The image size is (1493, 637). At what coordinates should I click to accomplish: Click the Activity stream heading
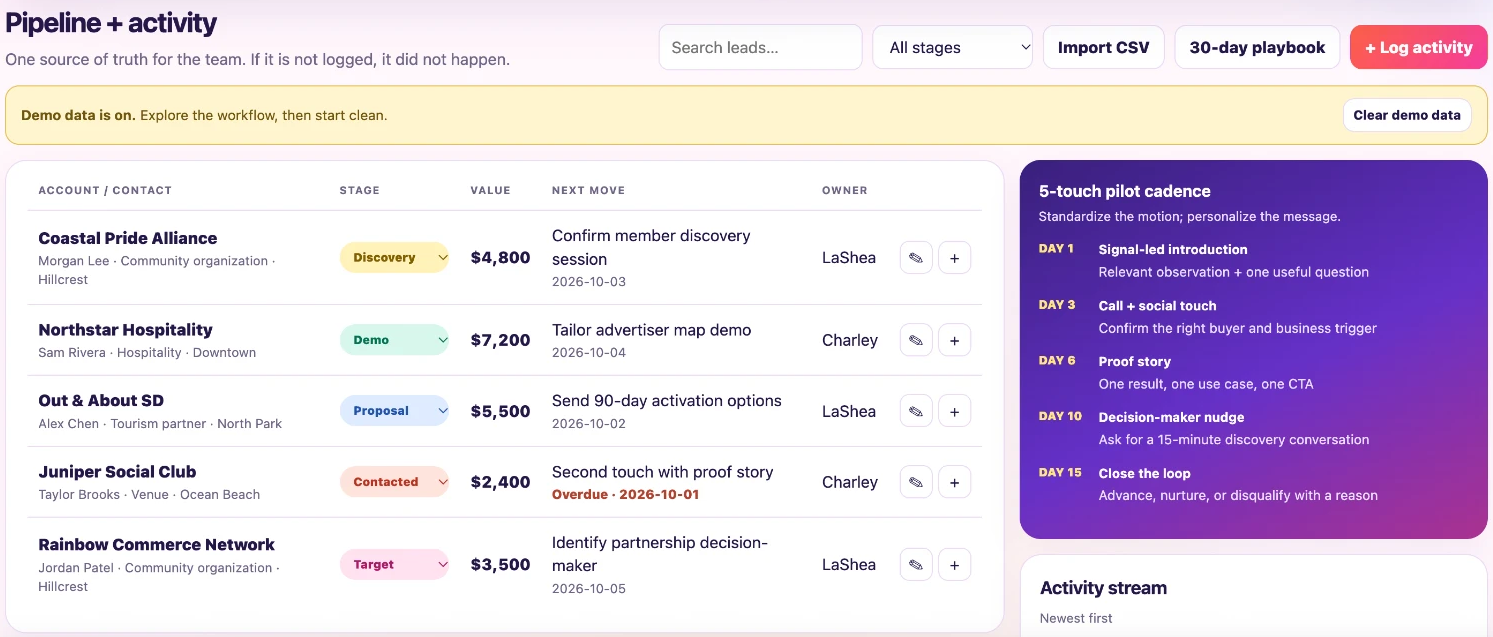click(x=1103, y=588)
